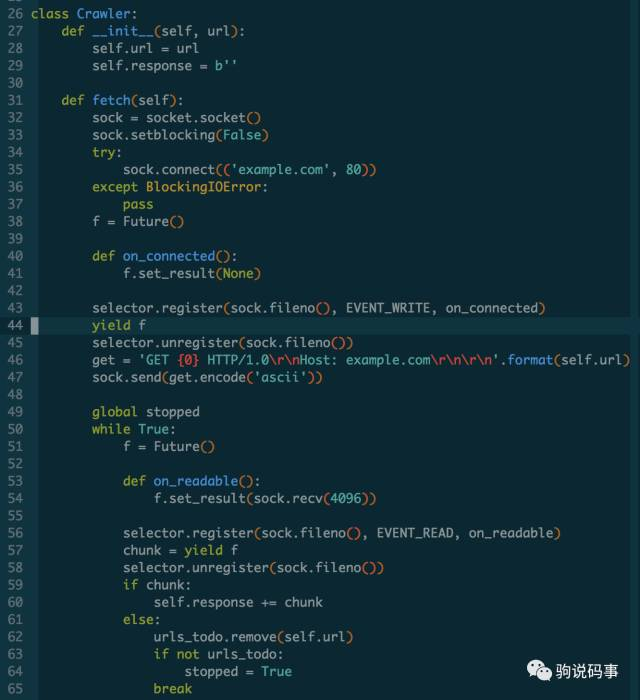This screenshot has width=640, height=700.
Task: Click EVENT_READ on line 56
Action: click(x=415, y=533)
